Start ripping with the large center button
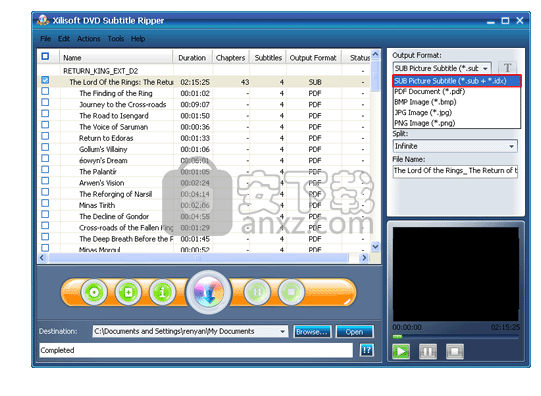Image resolution: width=541 pixels, height=396 pixels. tap(208, 293)
